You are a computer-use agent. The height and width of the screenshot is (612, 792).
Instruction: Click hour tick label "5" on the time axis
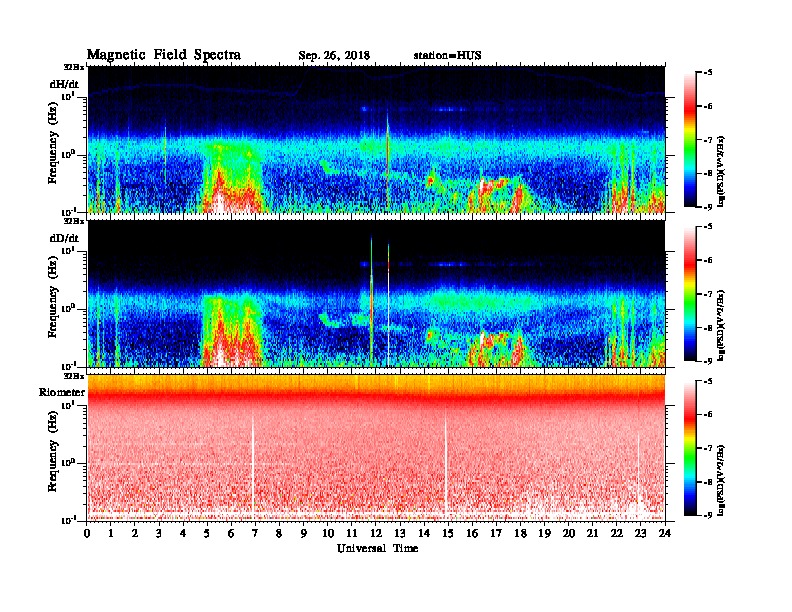tap(207, 533)
